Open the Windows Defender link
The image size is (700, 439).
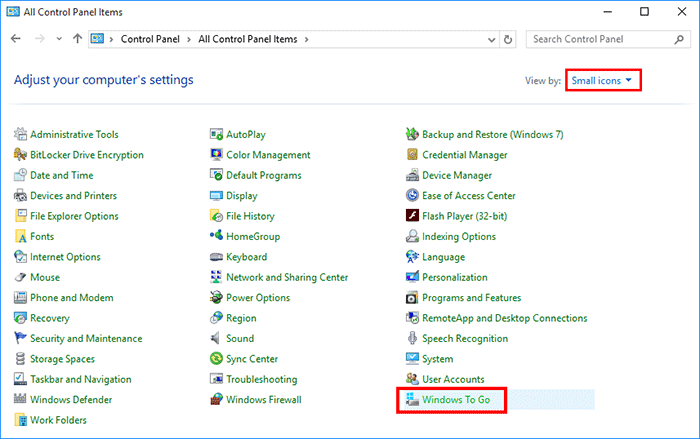tap(71, 399)
